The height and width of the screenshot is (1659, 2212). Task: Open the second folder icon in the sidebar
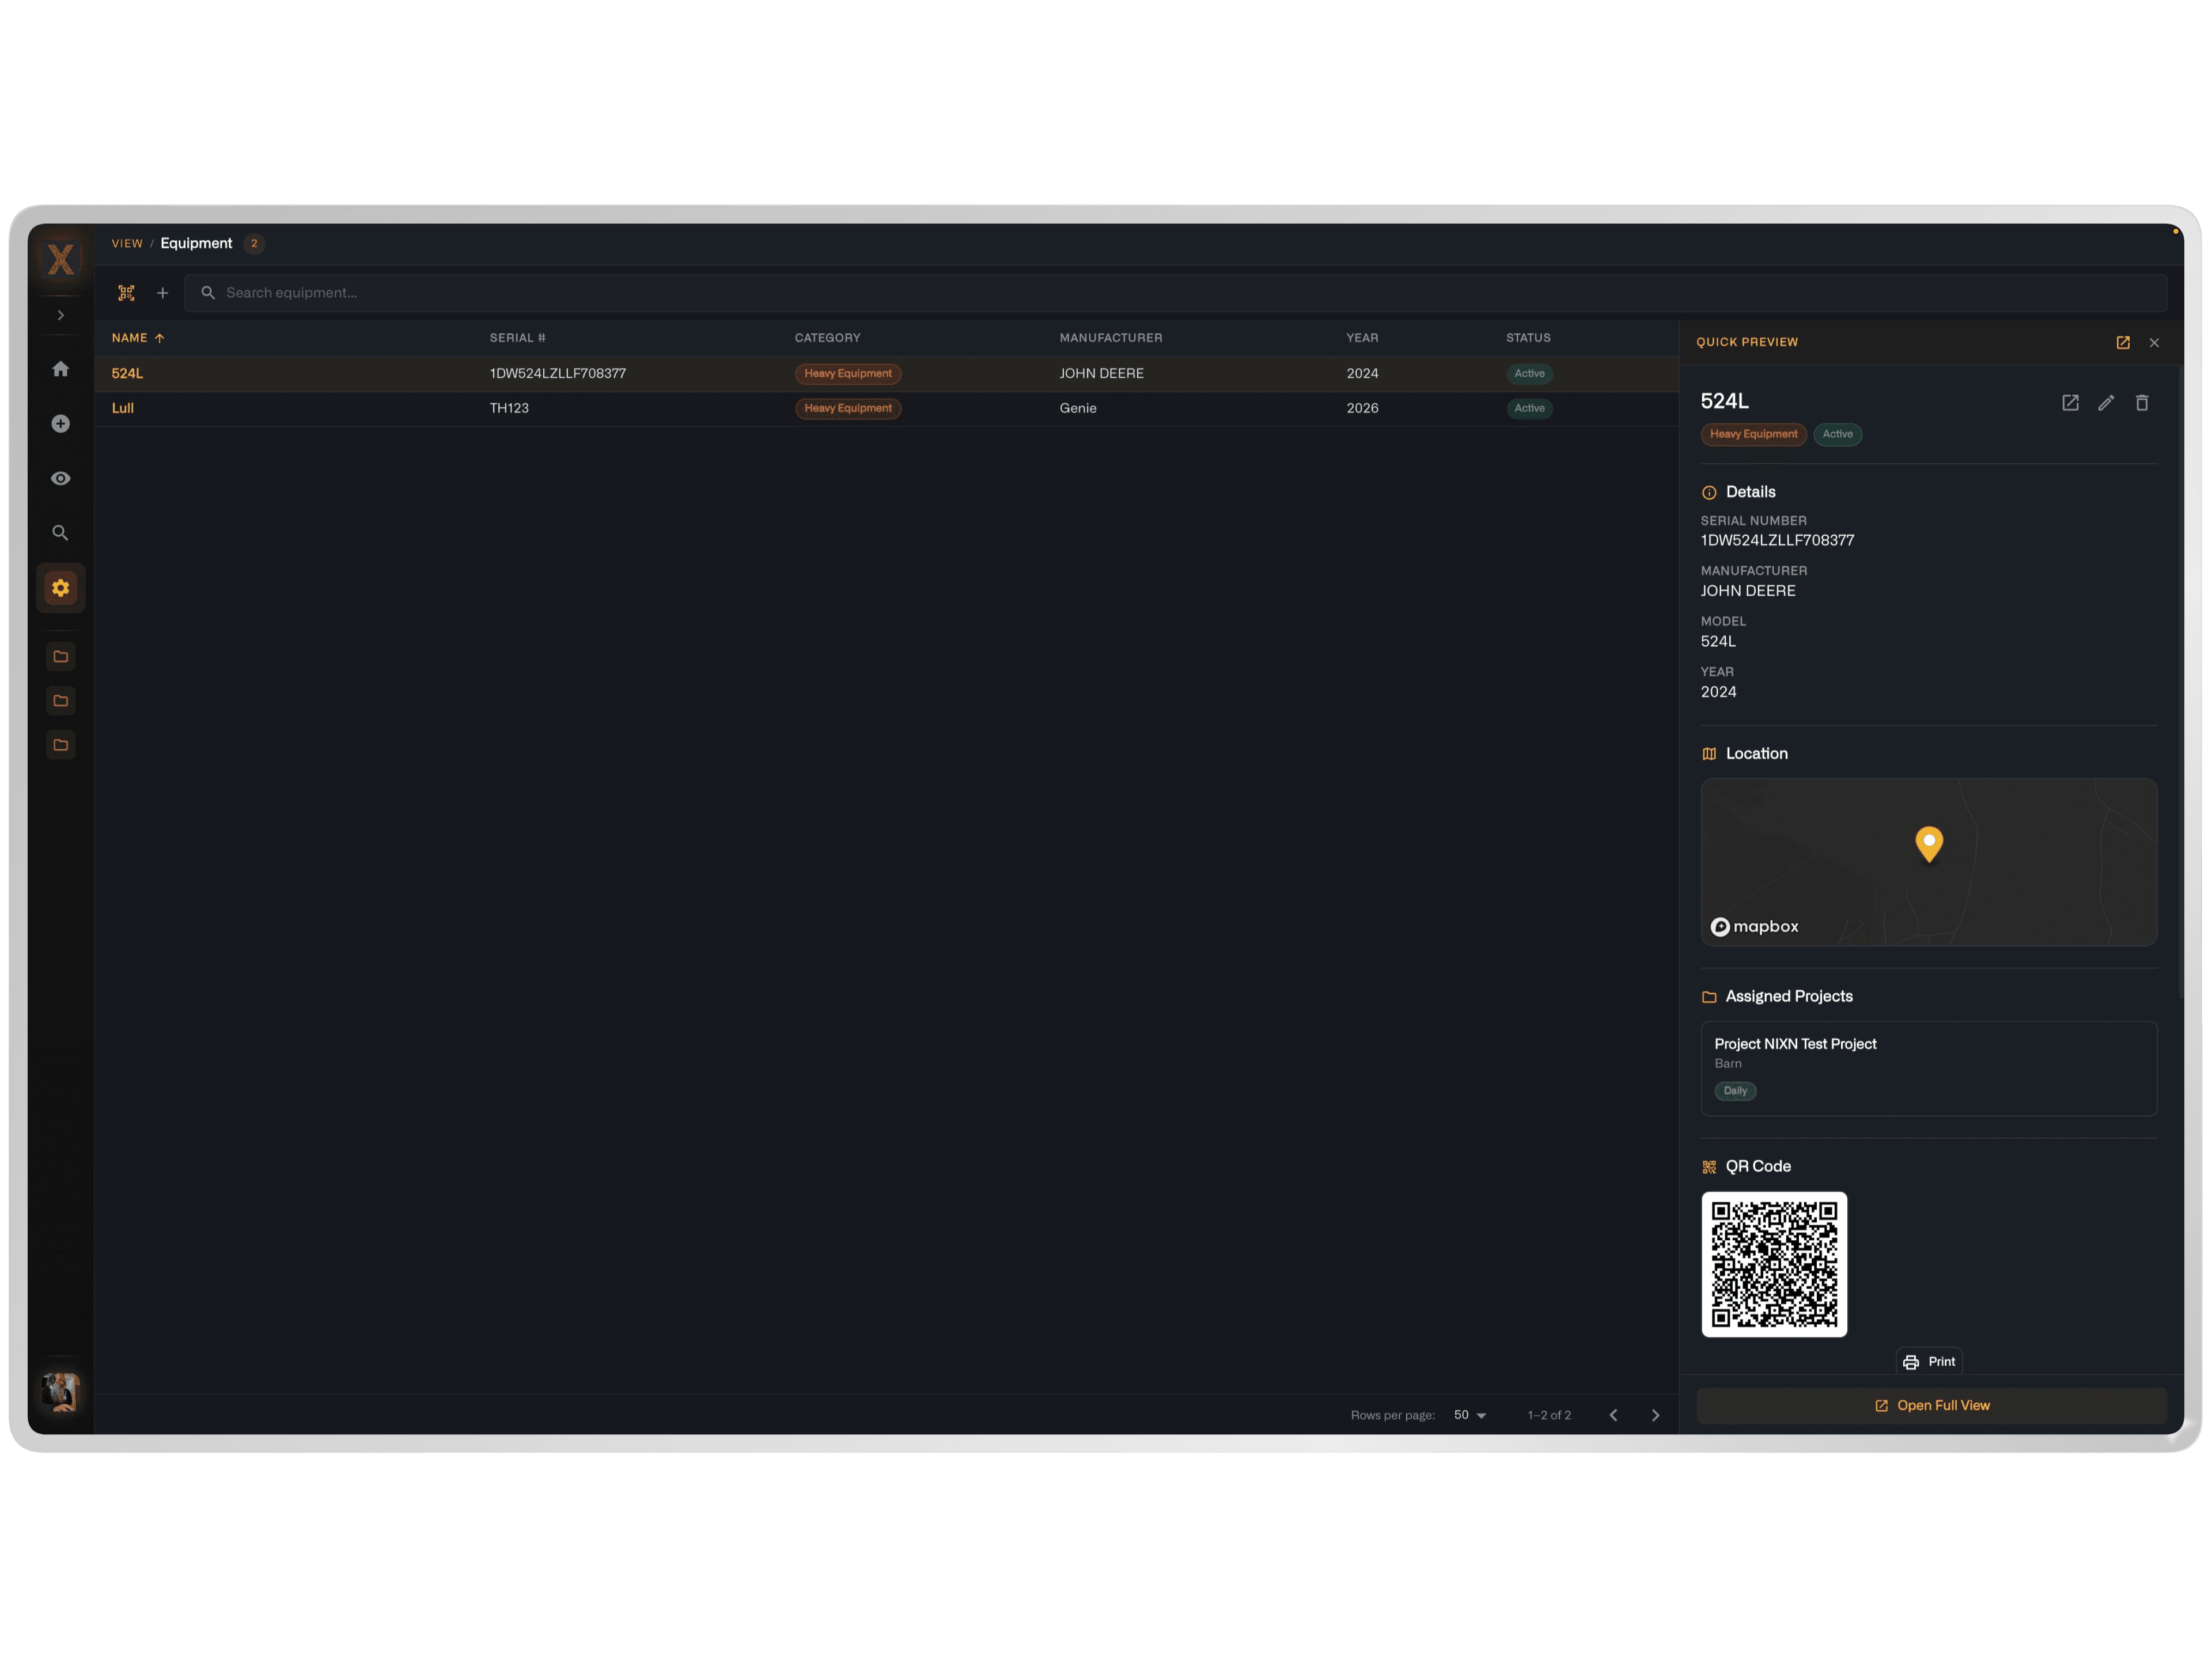[61, 701]
